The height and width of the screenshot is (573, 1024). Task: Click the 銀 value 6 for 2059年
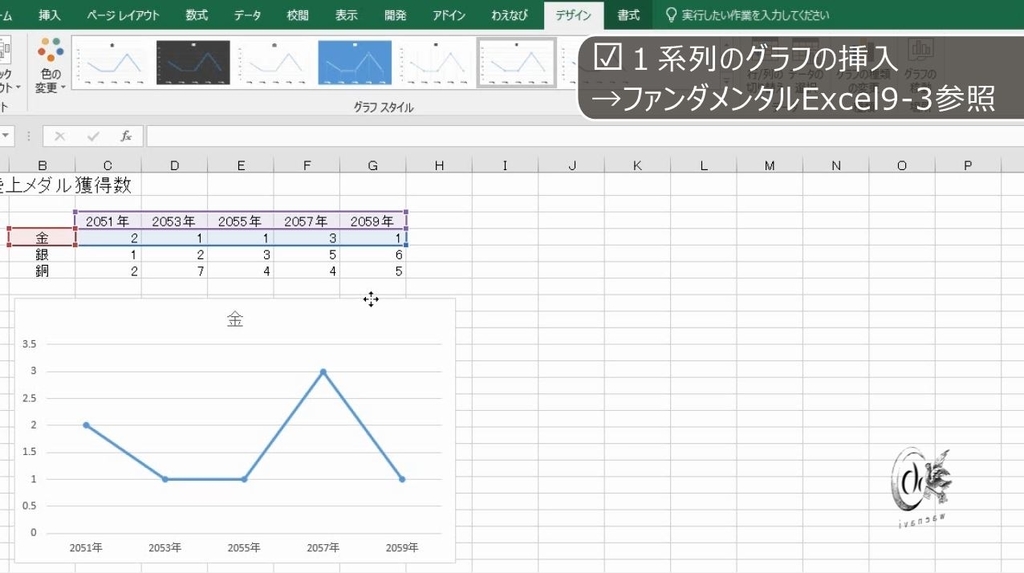point(373,255)
